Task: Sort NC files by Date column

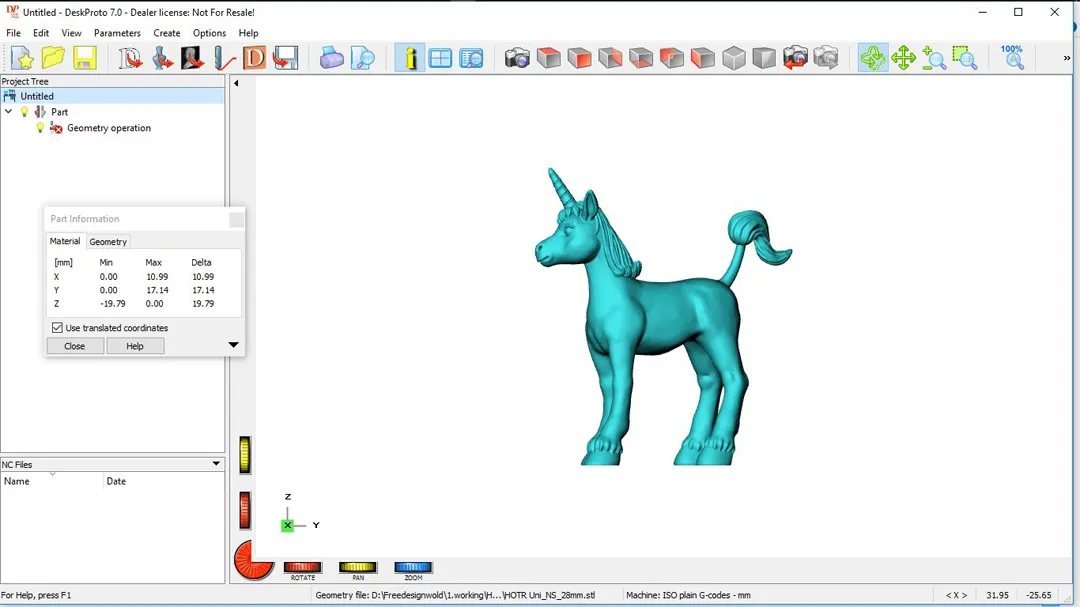Action: 164,481
